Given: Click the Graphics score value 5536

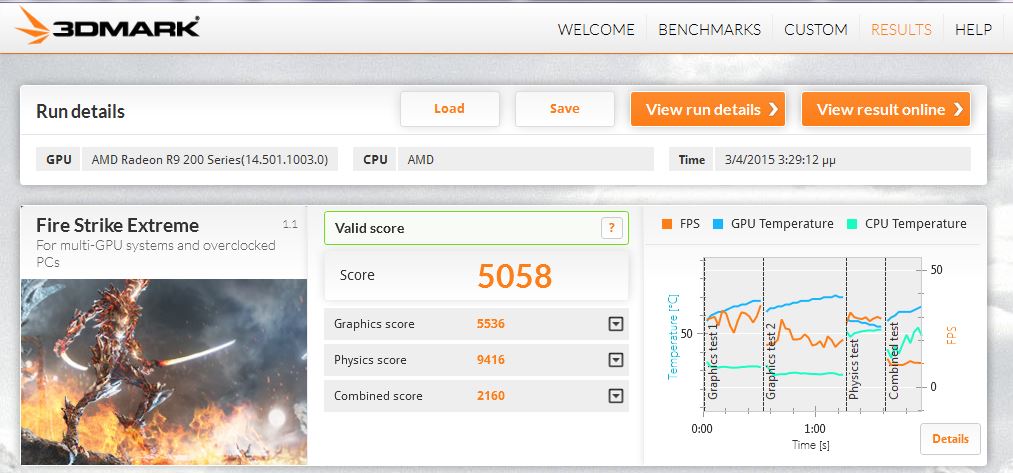Looking at the screenshot, I should [x=490, y=324].
